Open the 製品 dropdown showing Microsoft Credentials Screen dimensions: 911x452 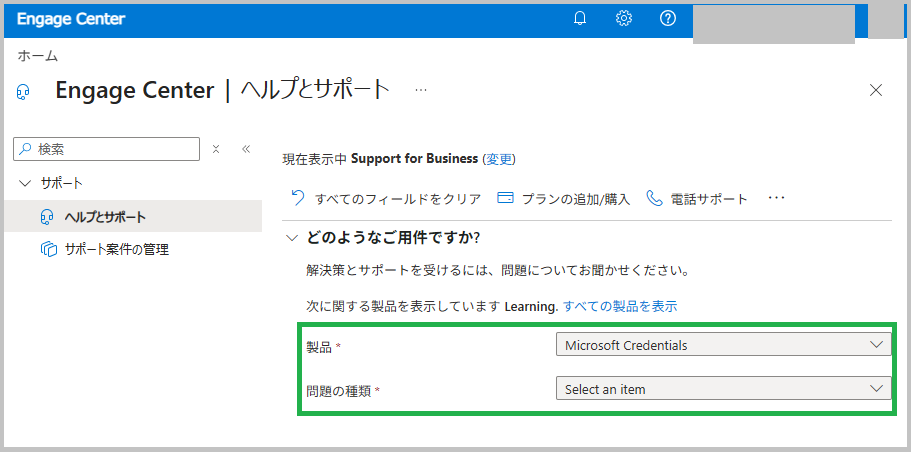click(723, 345)
